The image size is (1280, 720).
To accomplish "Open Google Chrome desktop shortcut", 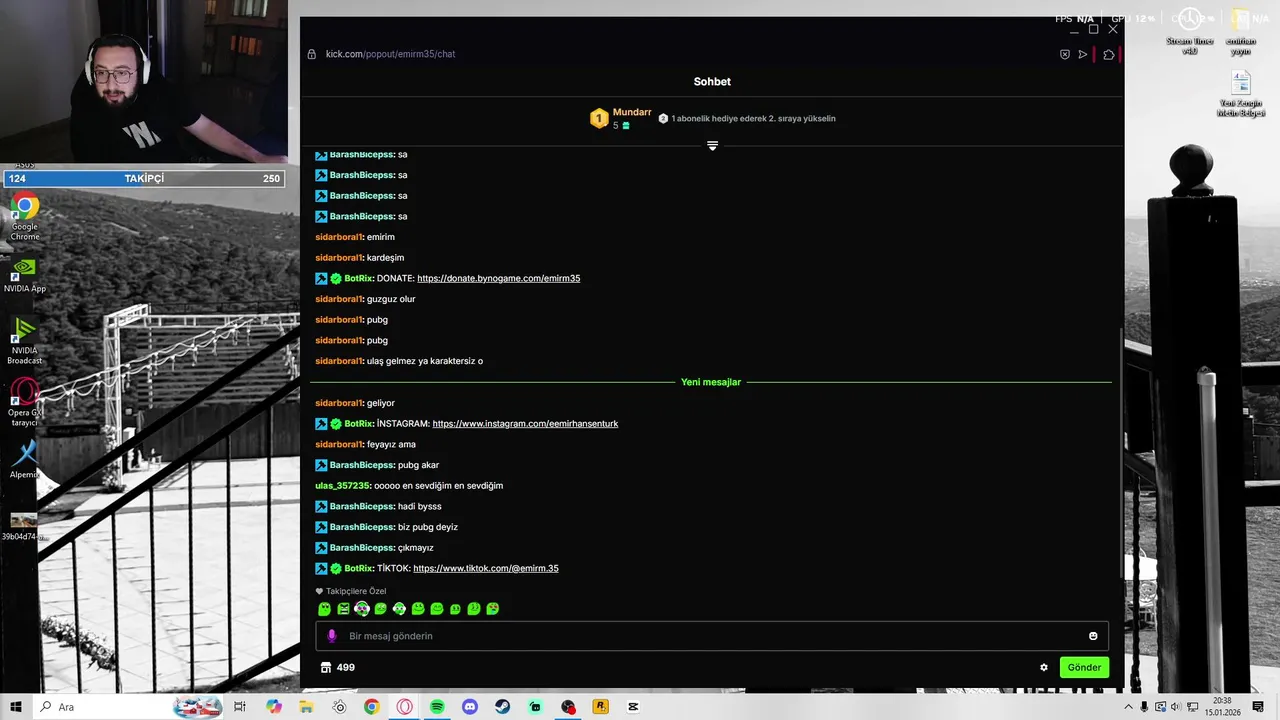I will tap(25, 215).
